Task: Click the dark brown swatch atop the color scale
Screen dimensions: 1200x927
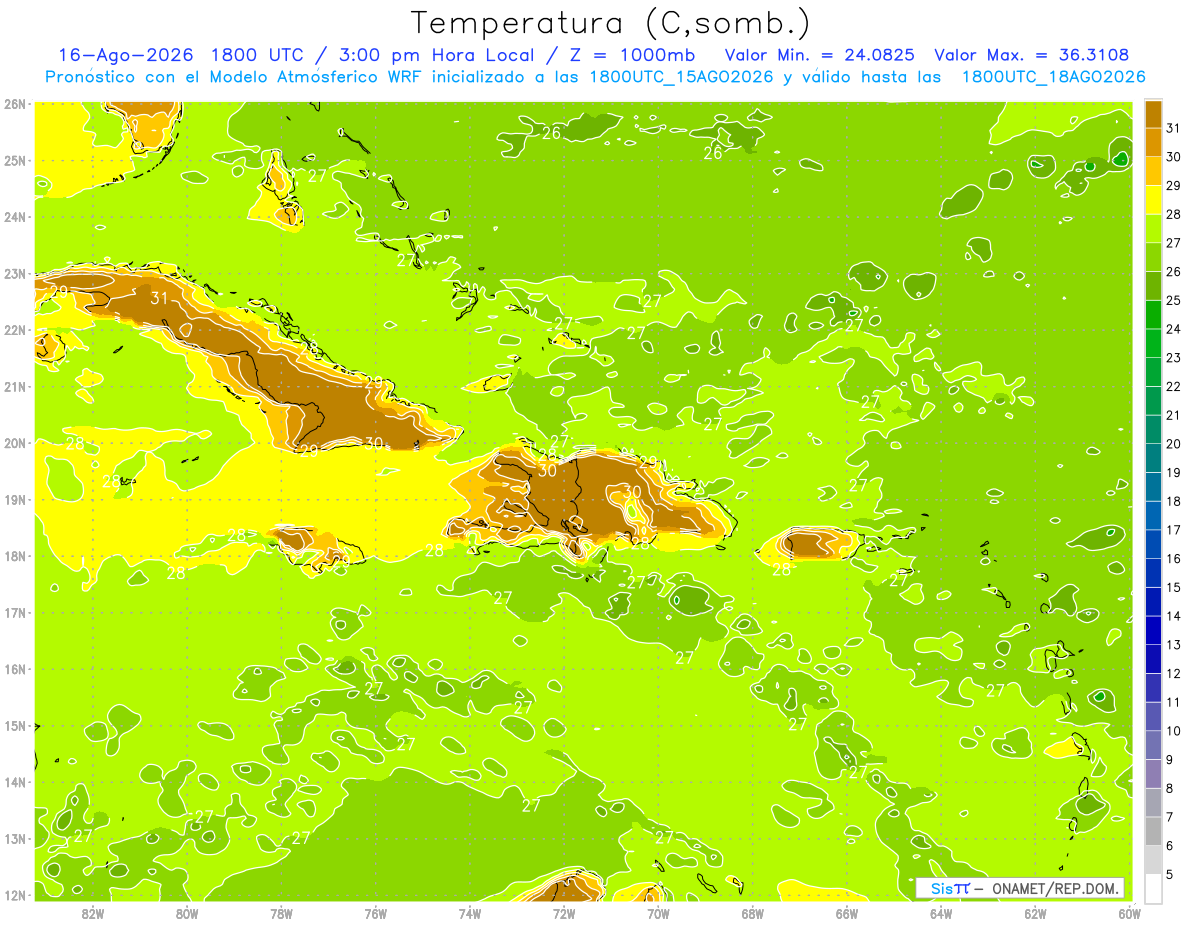Action: coord(1153,114)
